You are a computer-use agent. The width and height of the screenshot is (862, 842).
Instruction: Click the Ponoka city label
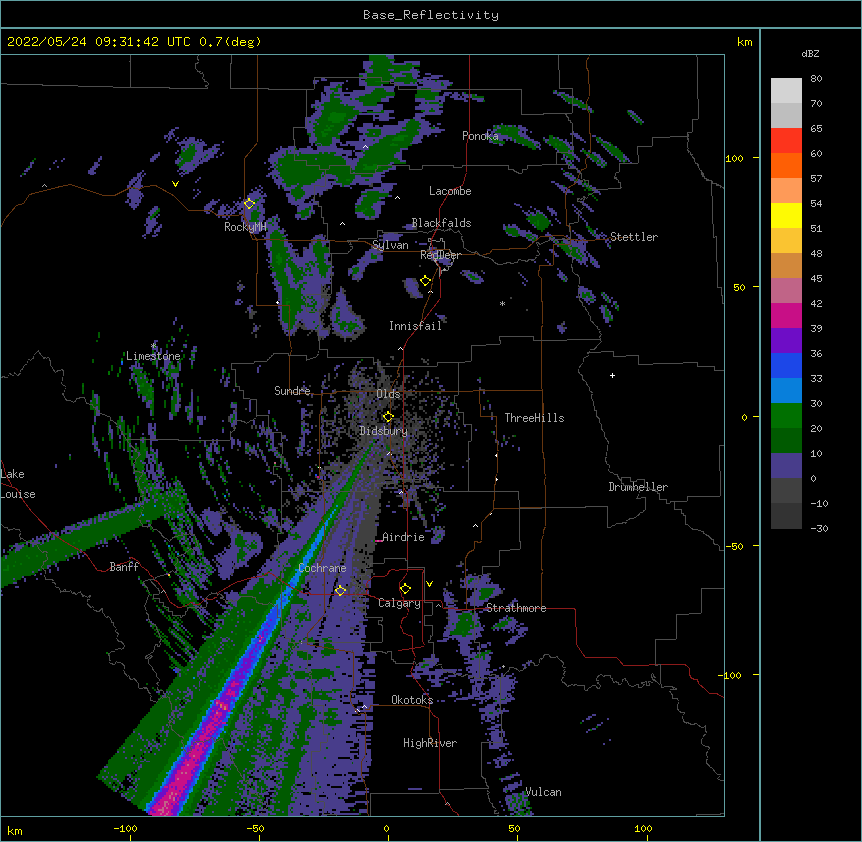pos(480,136)
